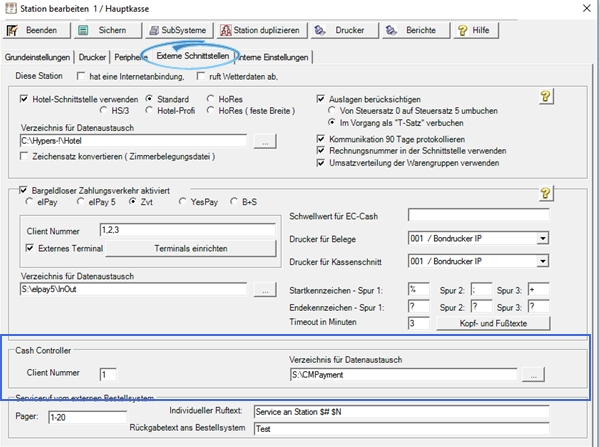
Task: Open Drucker für Kassenschnitt dropdown
Action: click(x=542, y=261)
